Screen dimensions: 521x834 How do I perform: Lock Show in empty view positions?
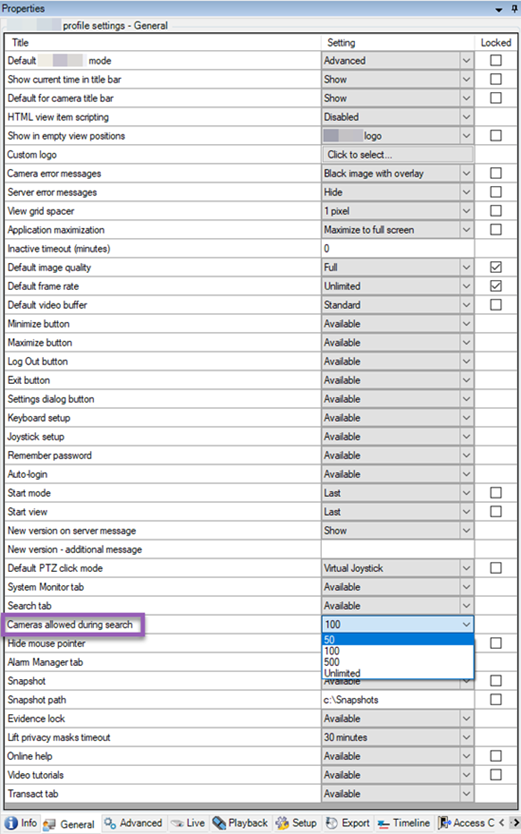(x=495, y=136)
